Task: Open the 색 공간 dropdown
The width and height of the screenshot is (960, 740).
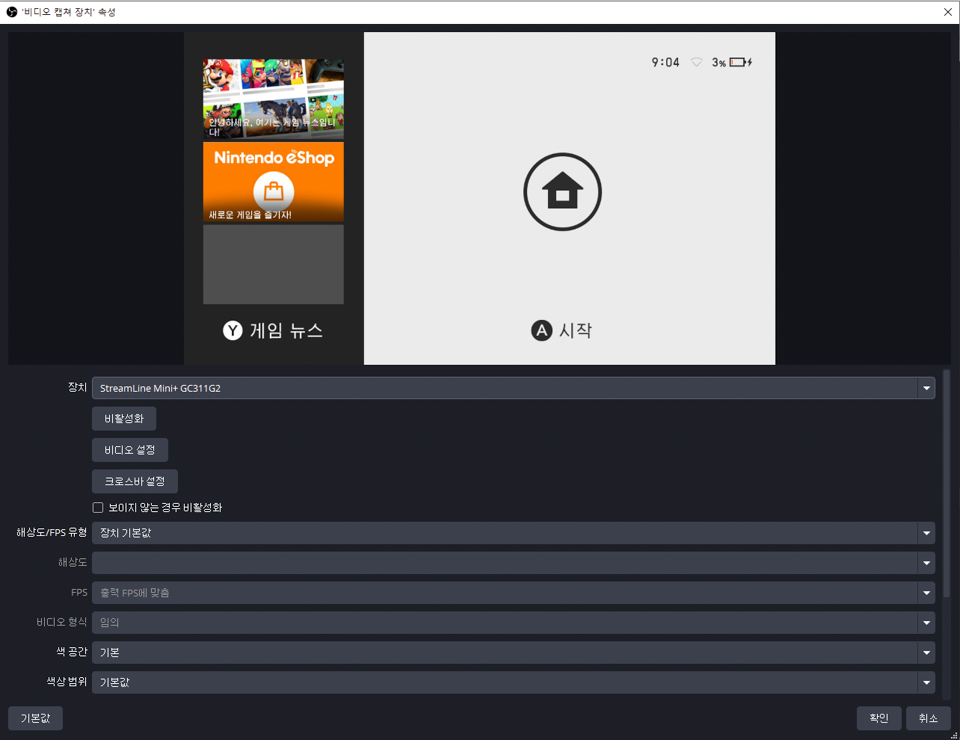Action: pos(513,652)
